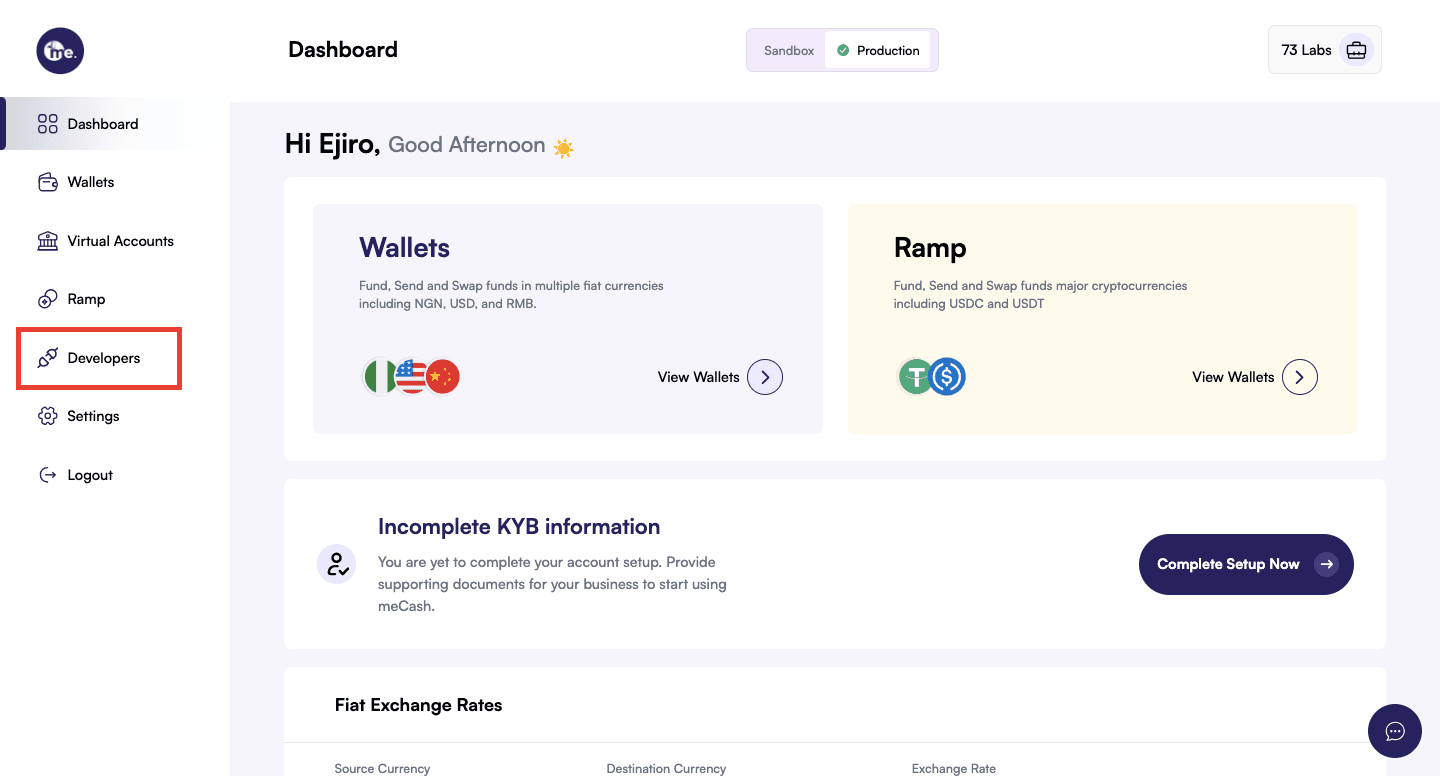This screenshot has width=1440, height=776.
Task: Click chevron arrow in Wallets card
Action: click(x=765, y=377)
